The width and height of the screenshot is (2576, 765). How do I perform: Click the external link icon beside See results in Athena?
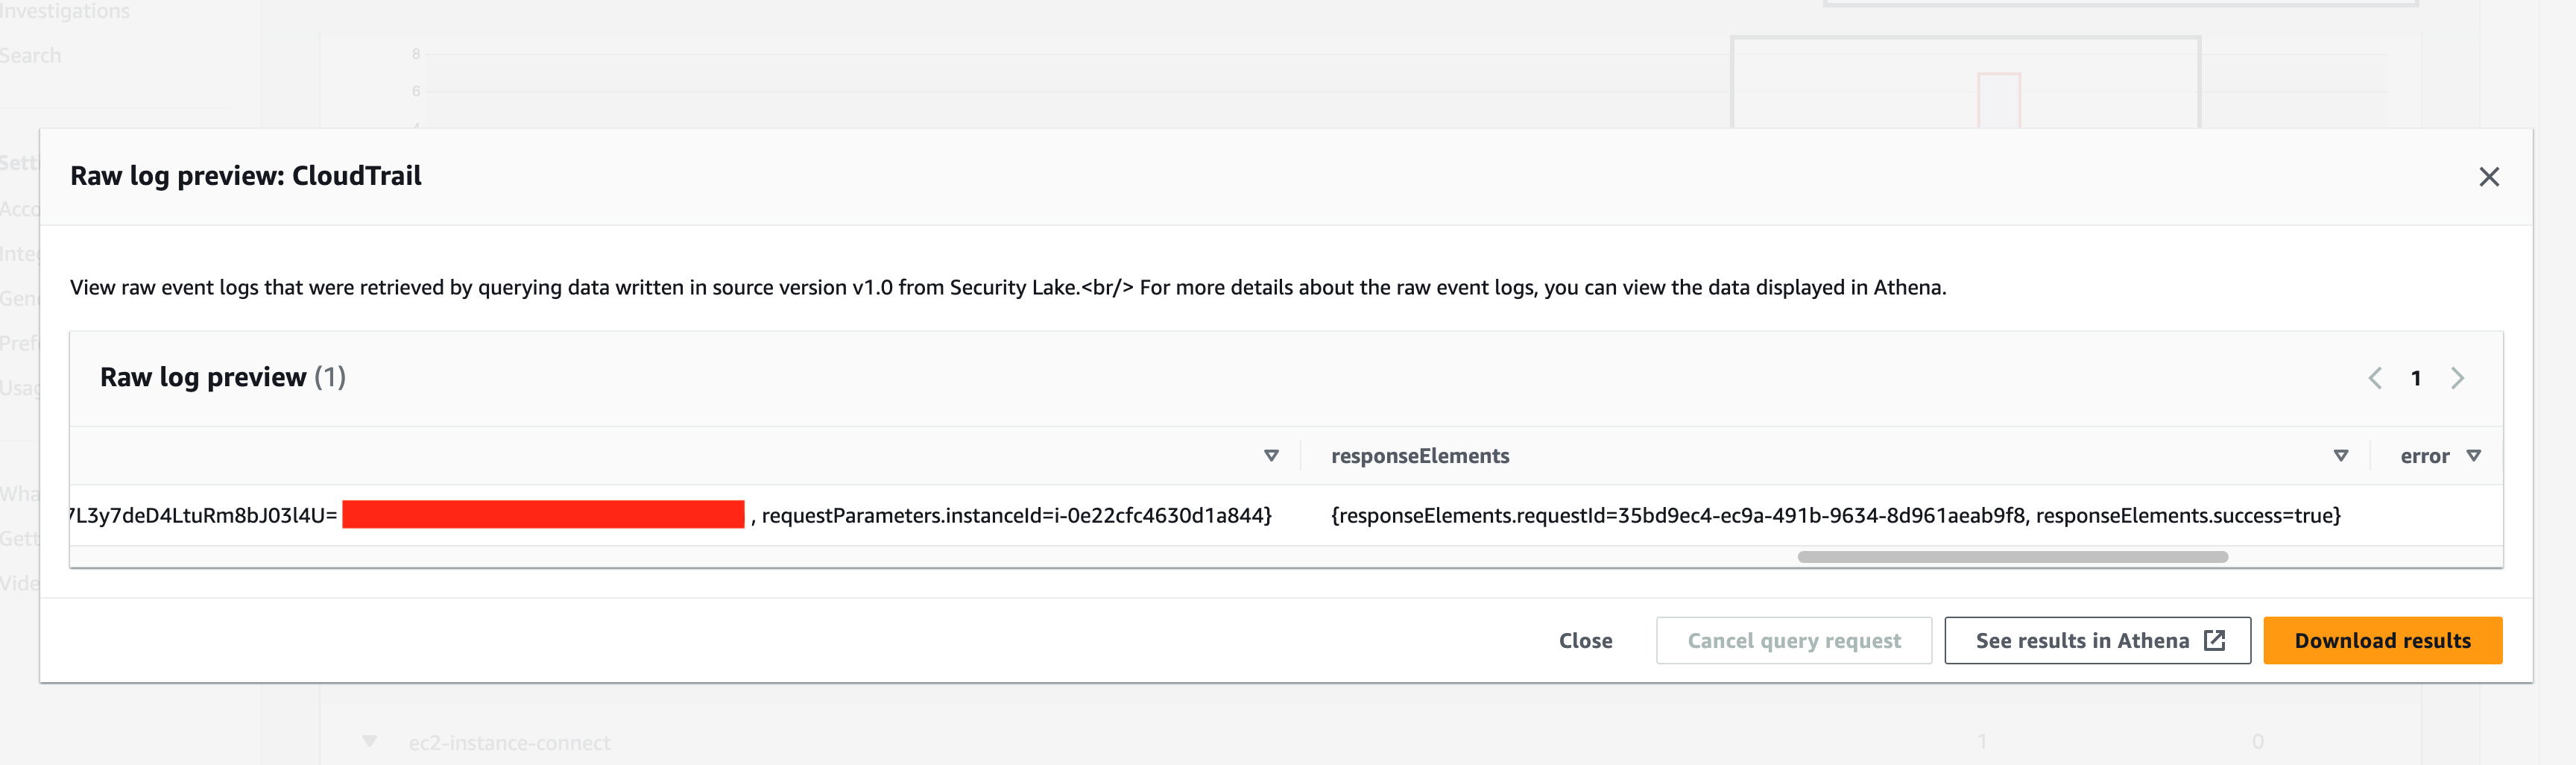point(2216,639)
